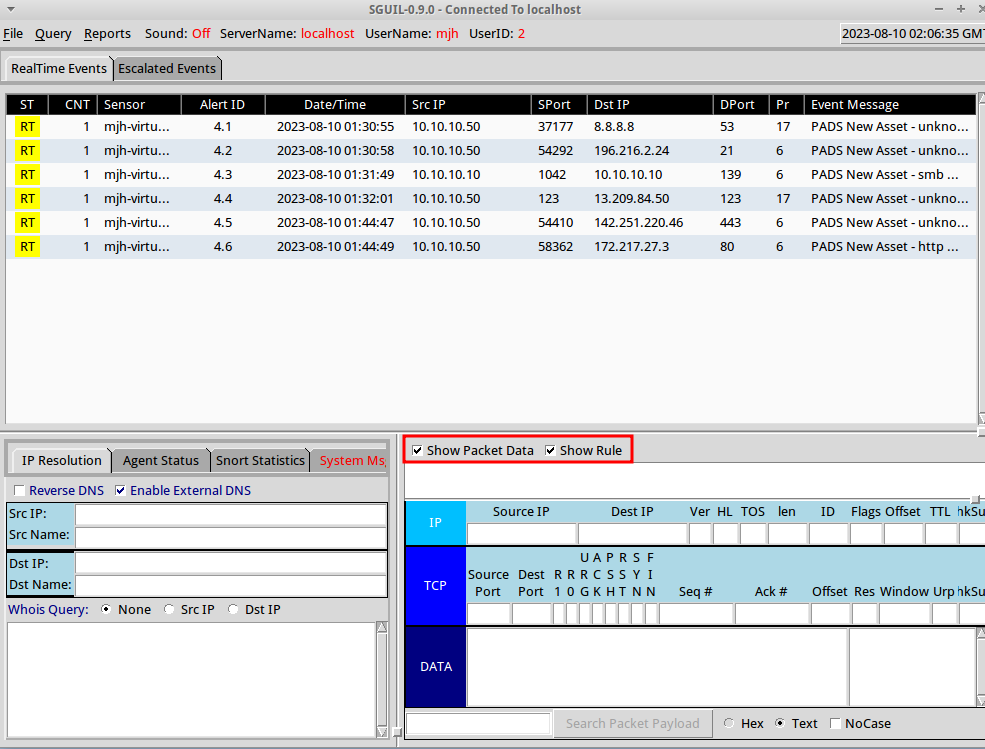Click RT status of alert 4.2
Screen dimensions: 985x749
[27, 151]
